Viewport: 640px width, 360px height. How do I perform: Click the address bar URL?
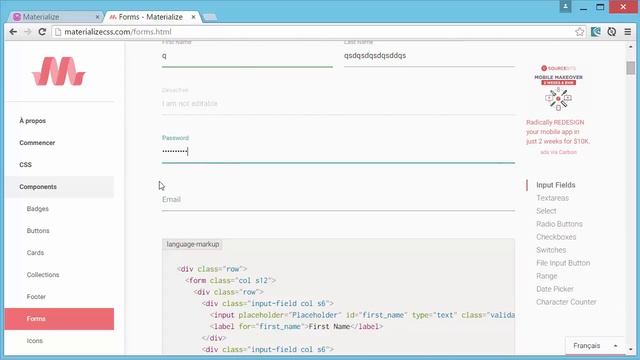118,32
